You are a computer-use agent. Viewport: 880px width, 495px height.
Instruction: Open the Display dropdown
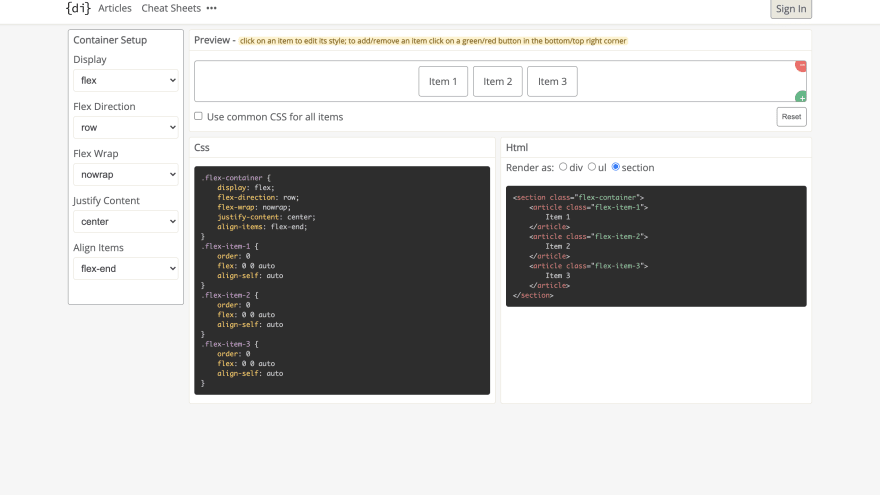(126, 80)
